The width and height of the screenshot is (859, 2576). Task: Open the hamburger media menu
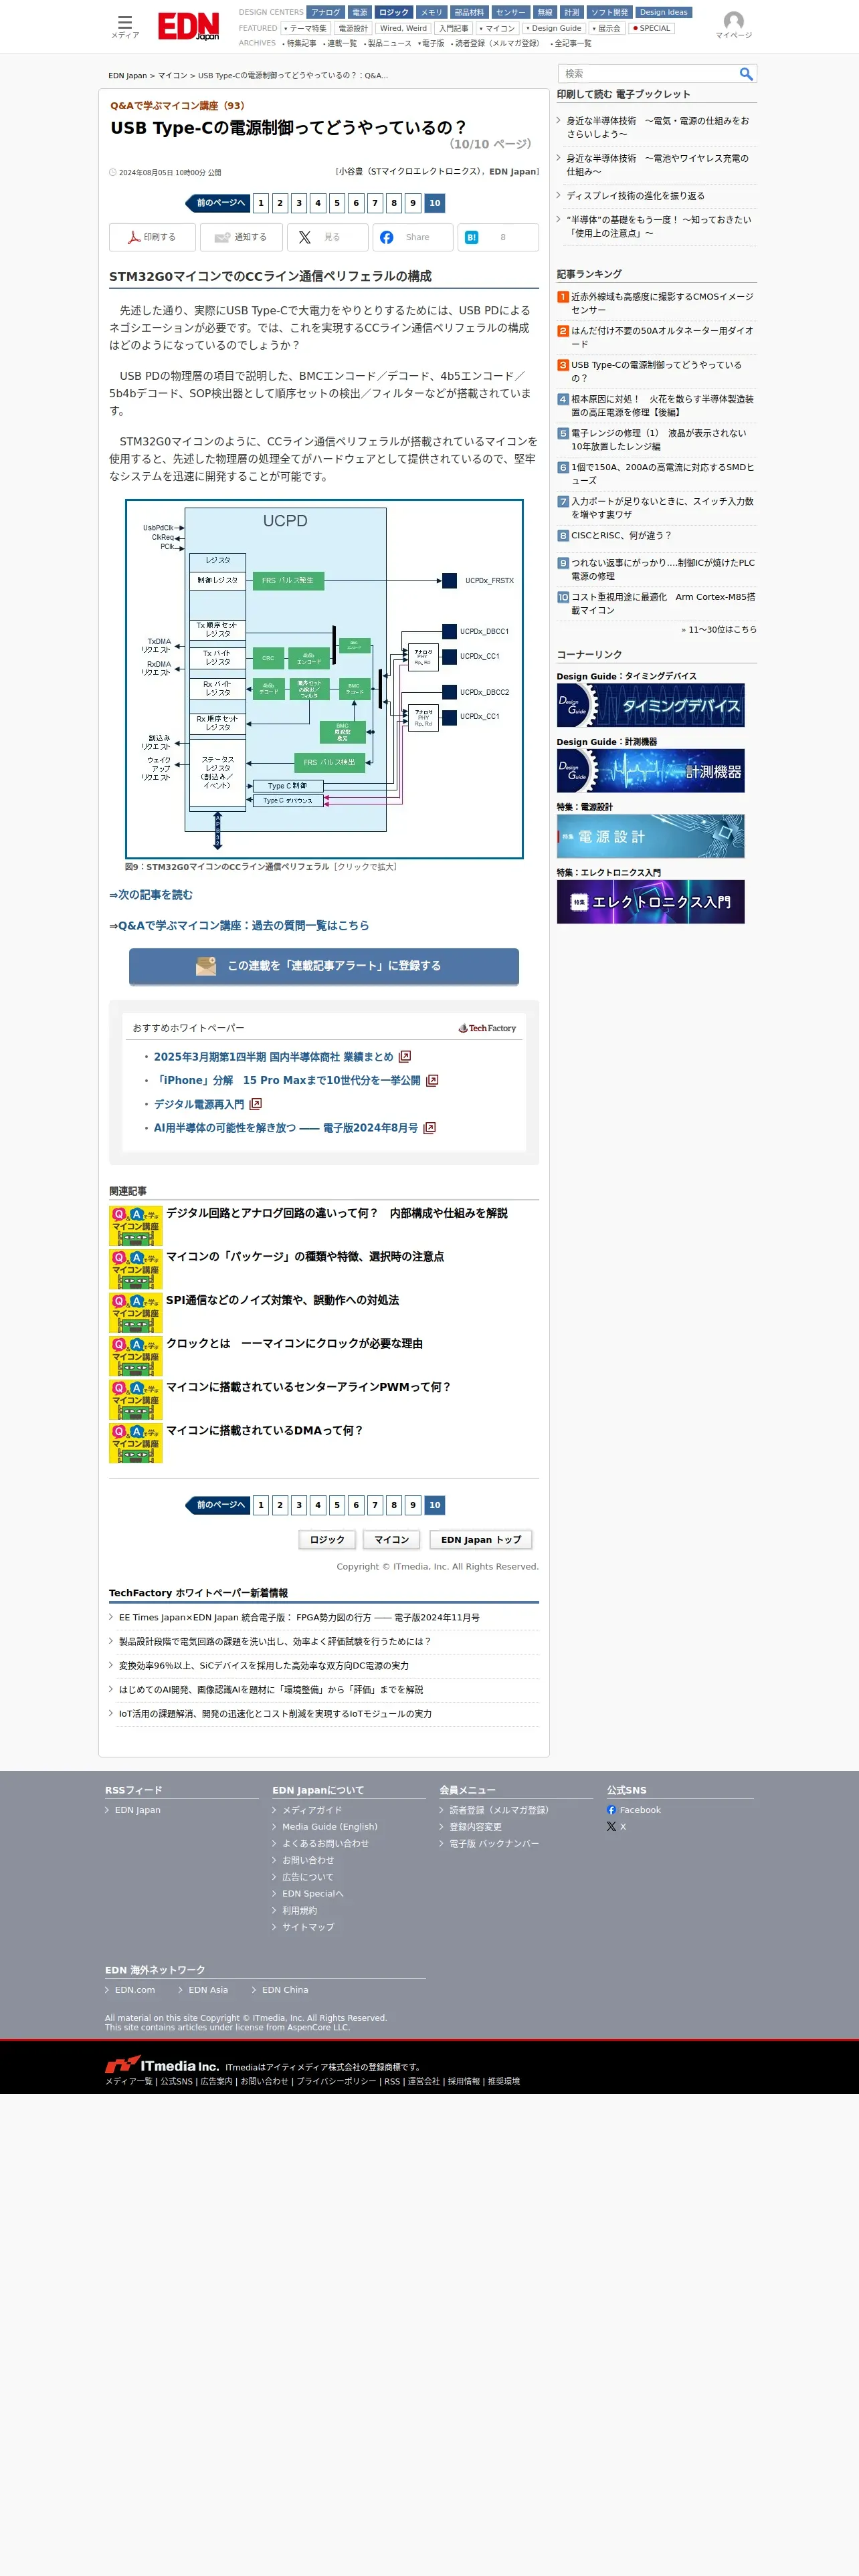tap(125, 26)
